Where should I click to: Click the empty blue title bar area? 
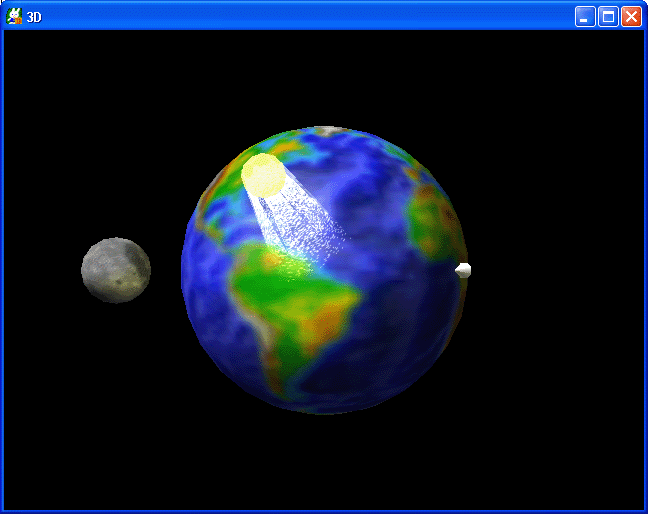point(300,16)
